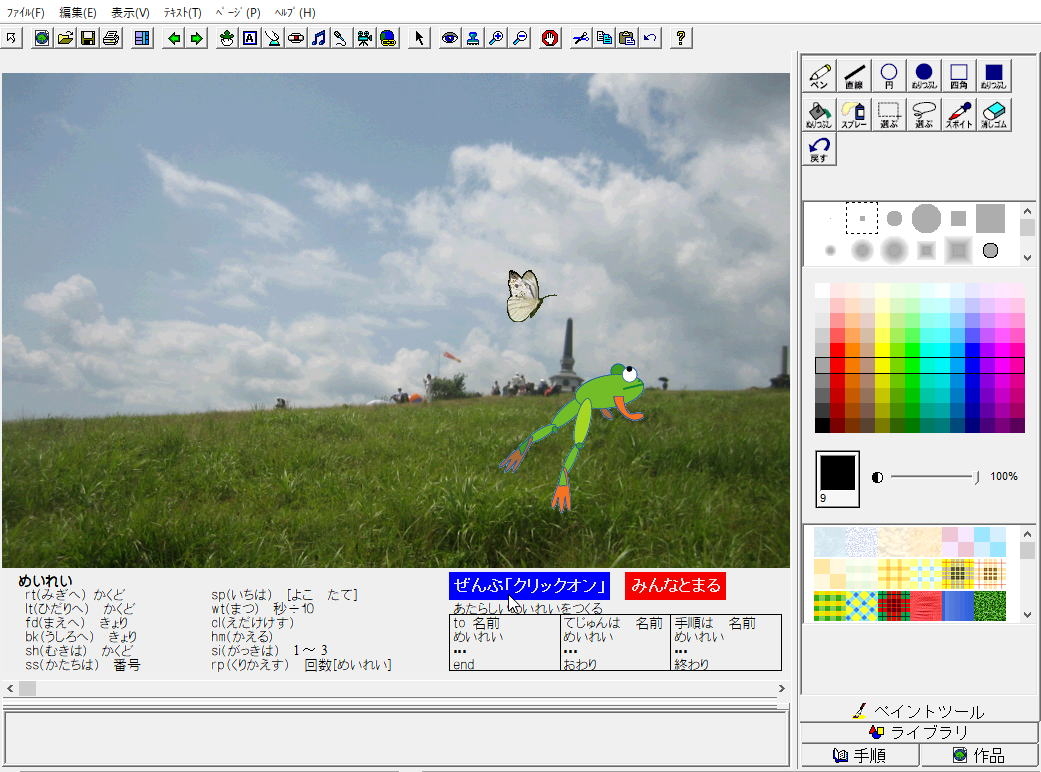Click the current black color box
This screenshot has width=1041, height=772.
tap(837, 479)
